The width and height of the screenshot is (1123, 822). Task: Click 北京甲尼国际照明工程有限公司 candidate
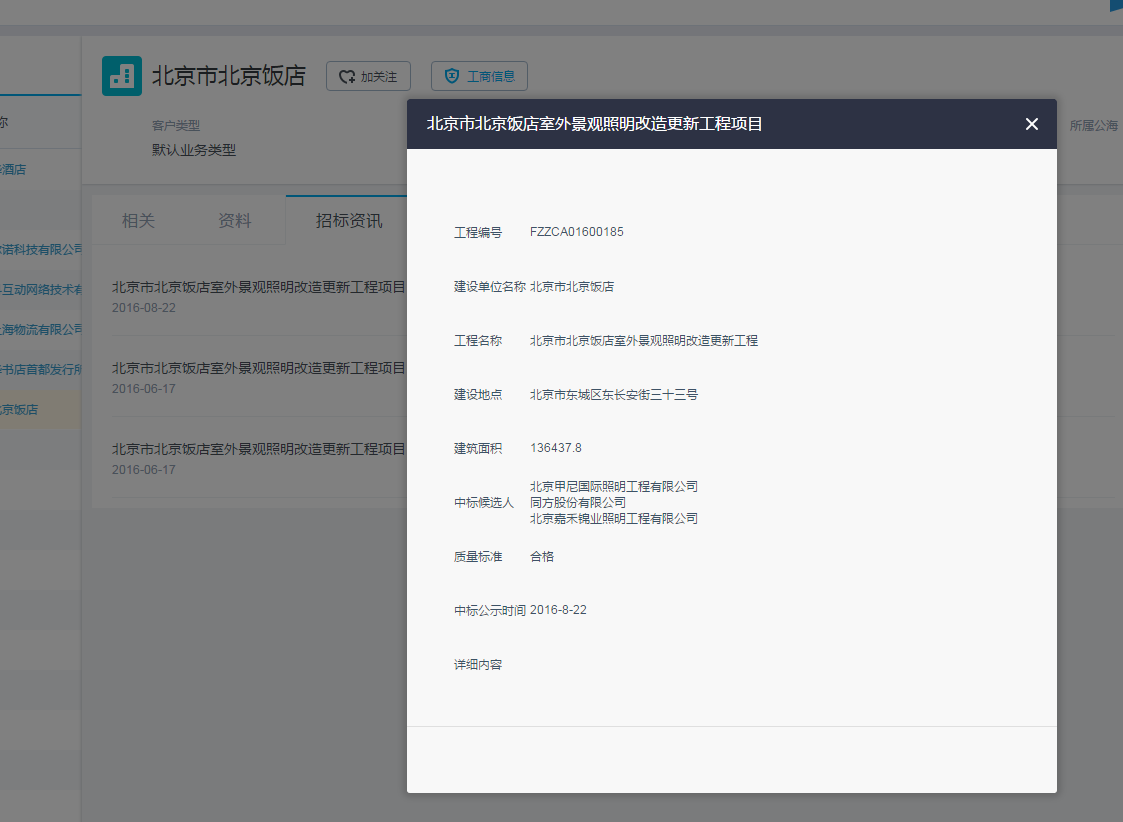(x=614, y=486)
